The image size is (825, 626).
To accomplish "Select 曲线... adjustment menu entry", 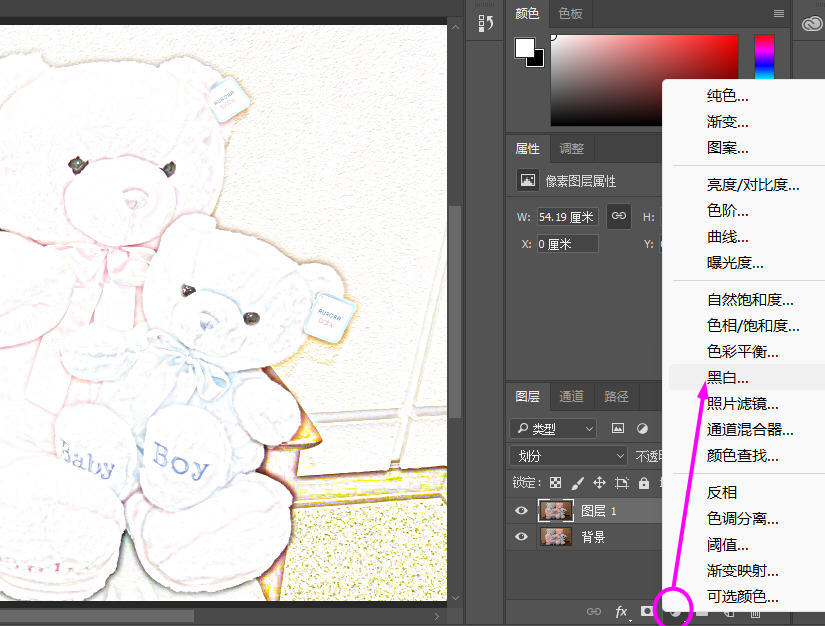I will click(x=728, y=237).
